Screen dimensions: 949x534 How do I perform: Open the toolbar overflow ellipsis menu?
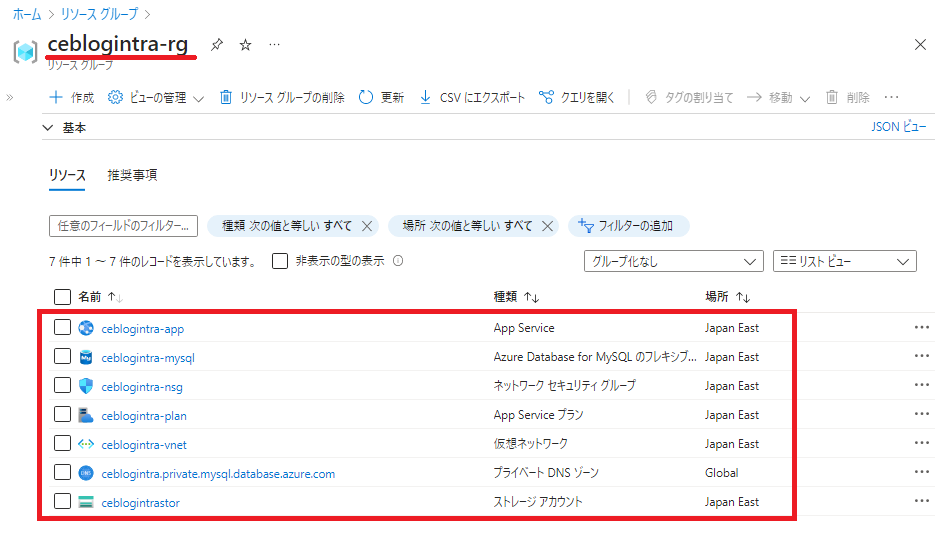(892, 97)
